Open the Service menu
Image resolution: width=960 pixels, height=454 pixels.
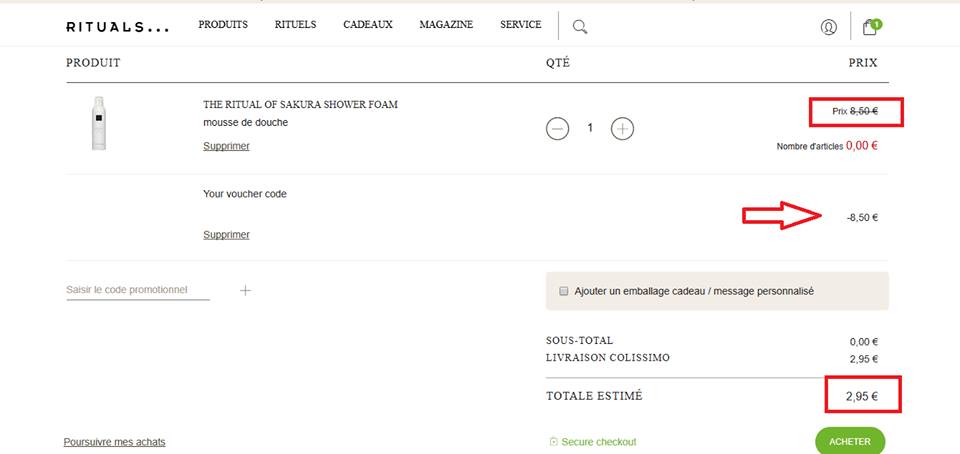[x=520, y=24]
